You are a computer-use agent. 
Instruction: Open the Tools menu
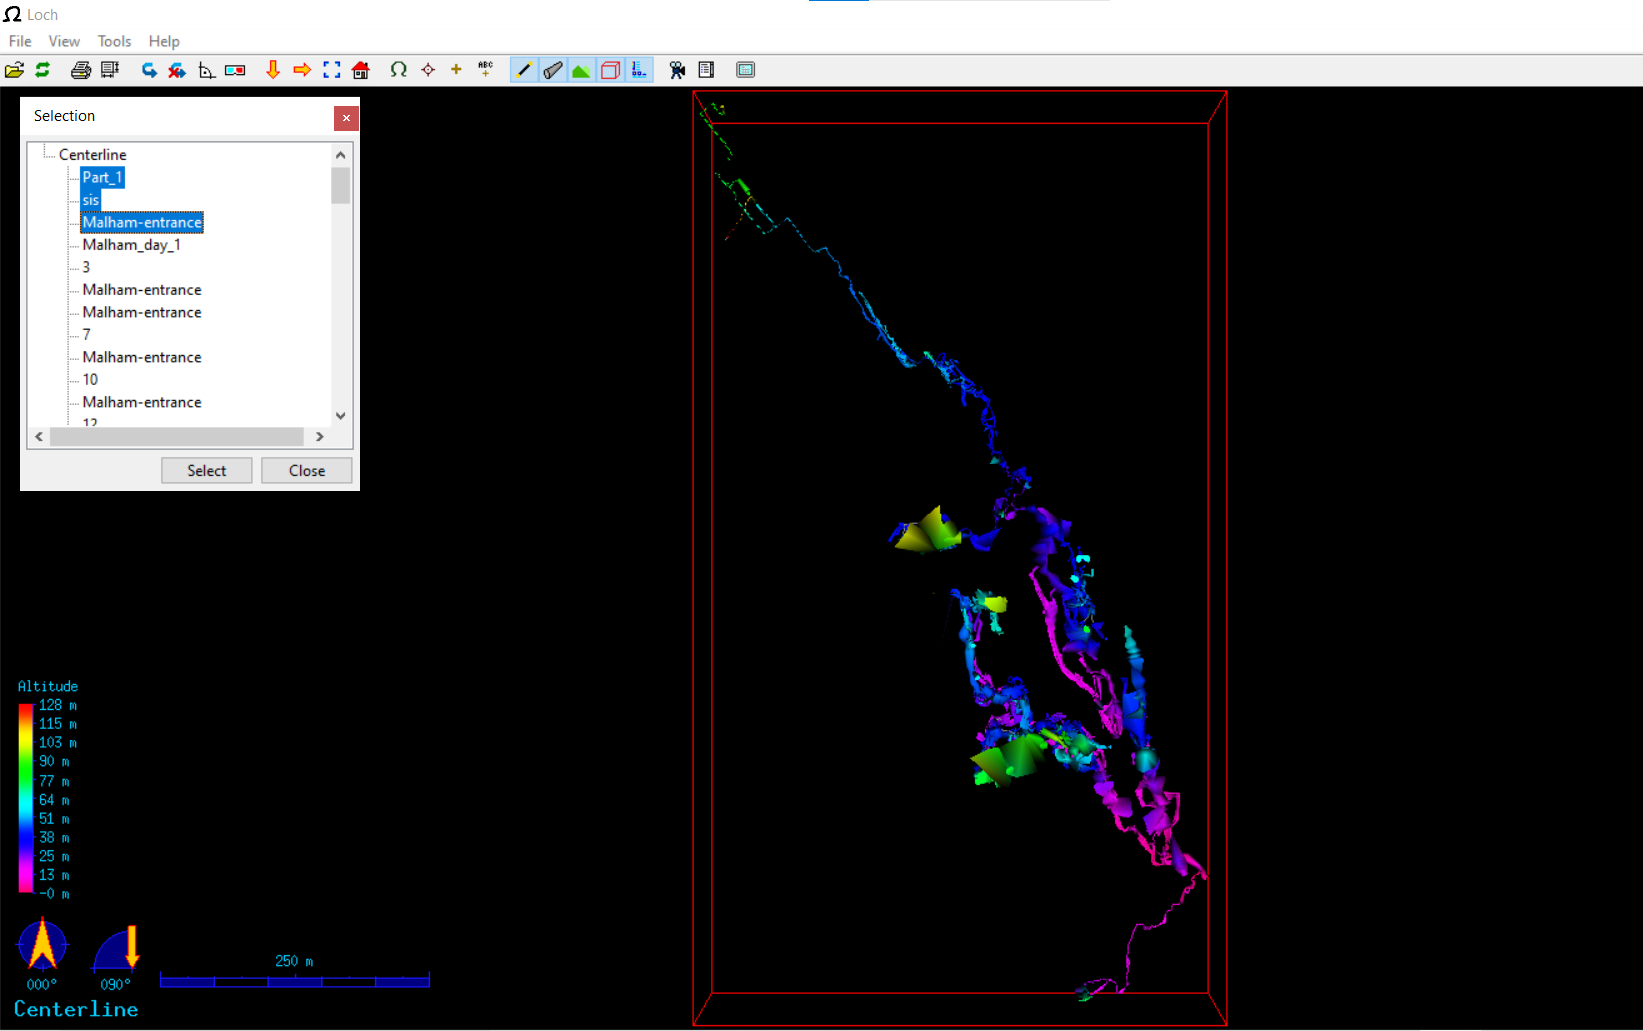pyautogui.click(x=114, y=41)
